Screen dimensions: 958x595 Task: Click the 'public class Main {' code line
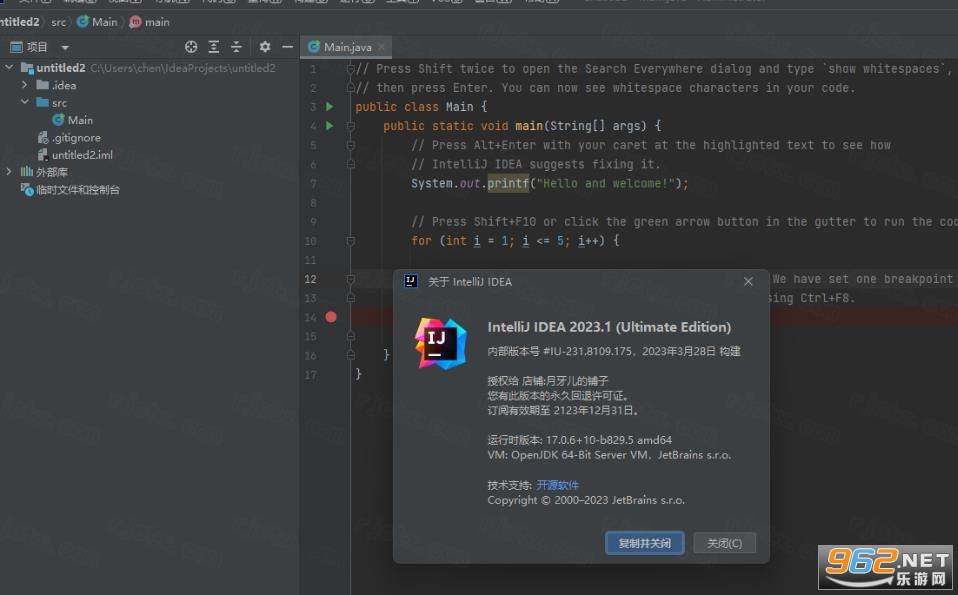click(x=421, y=107)
